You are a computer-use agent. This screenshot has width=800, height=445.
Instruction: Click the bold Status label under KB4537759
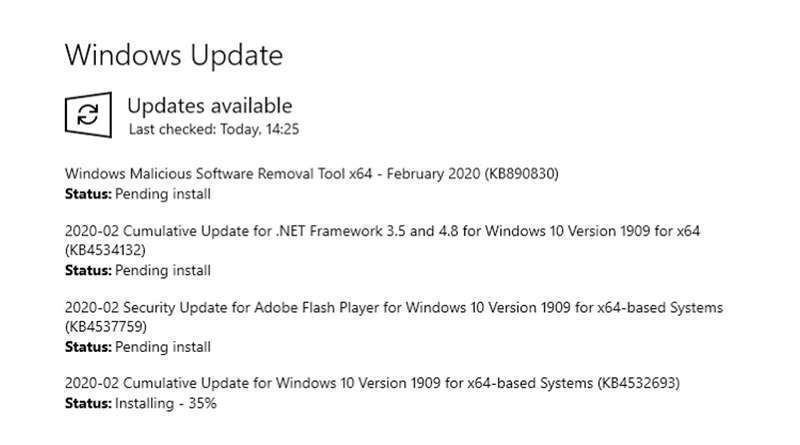coord(88,347)
